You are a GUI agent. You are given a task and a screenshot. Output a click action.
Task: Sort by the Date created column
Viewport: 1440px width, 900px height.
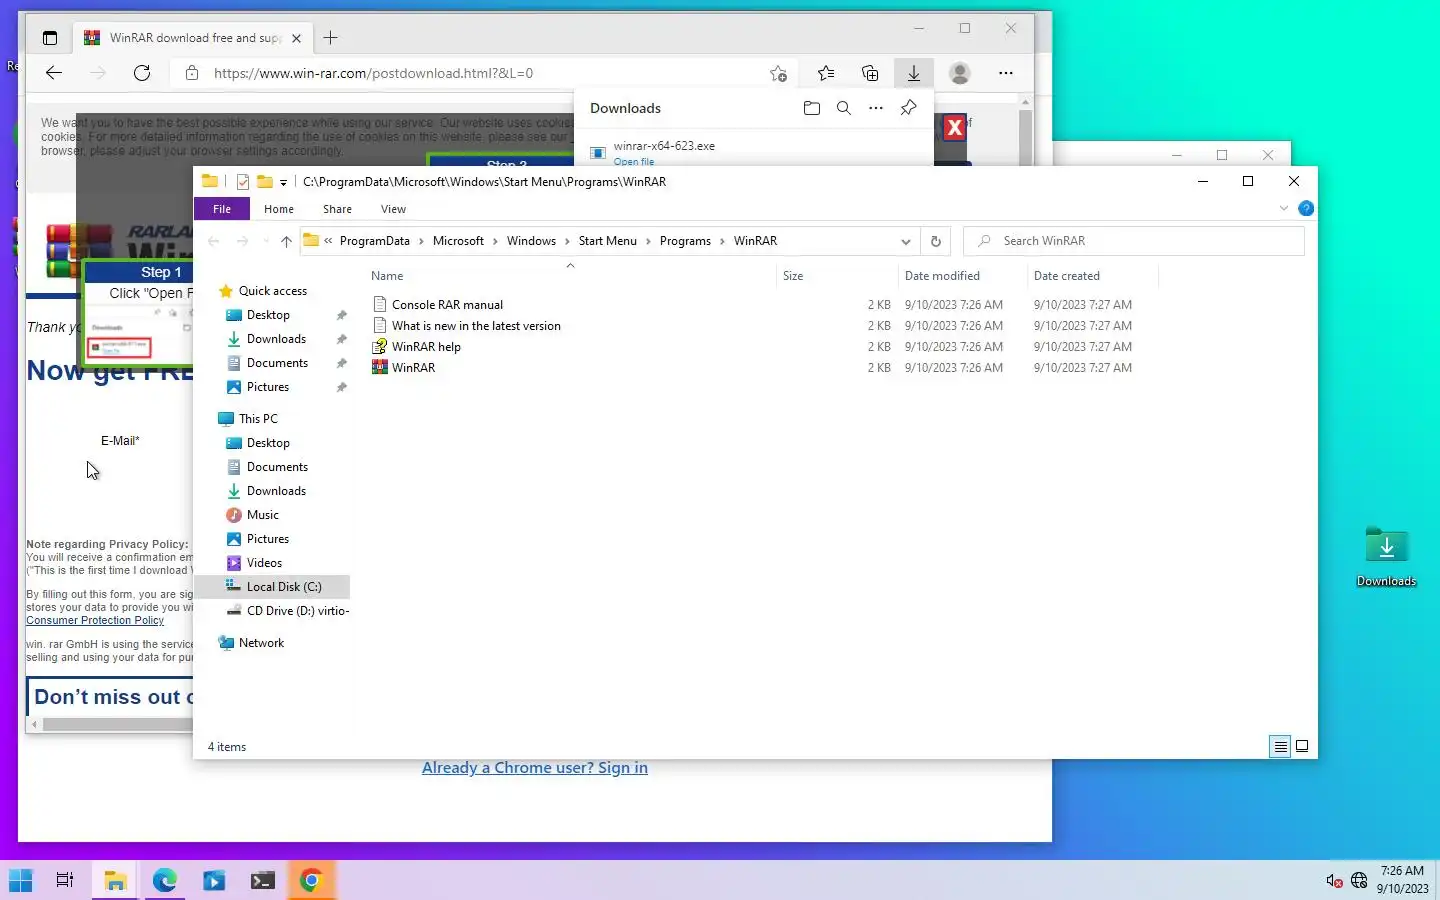click(x=1092, y=276)
